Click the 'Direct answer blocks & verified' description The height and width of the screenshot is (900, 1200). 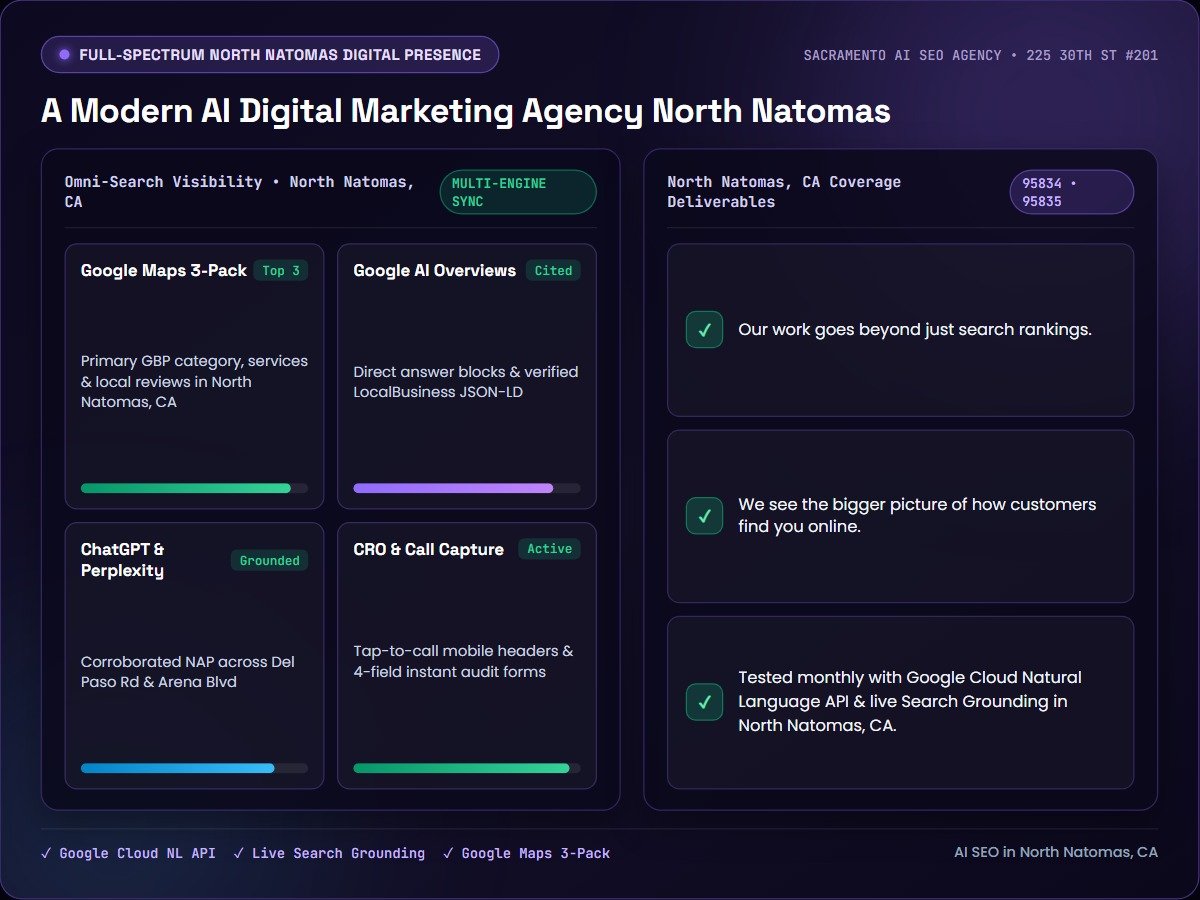click(466, 382)
